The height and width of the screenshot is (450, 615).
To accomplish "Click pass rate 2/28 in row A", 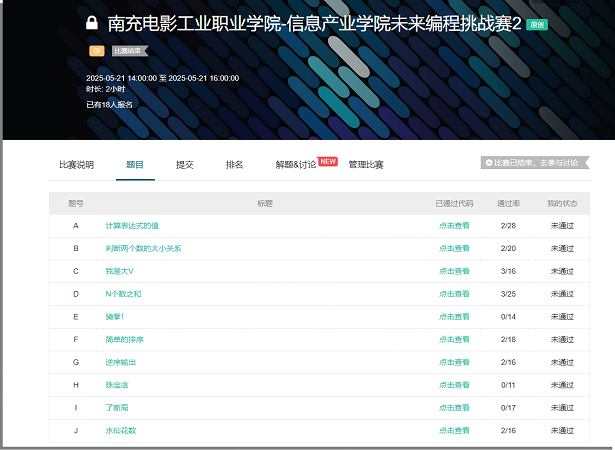I will 508,226.
